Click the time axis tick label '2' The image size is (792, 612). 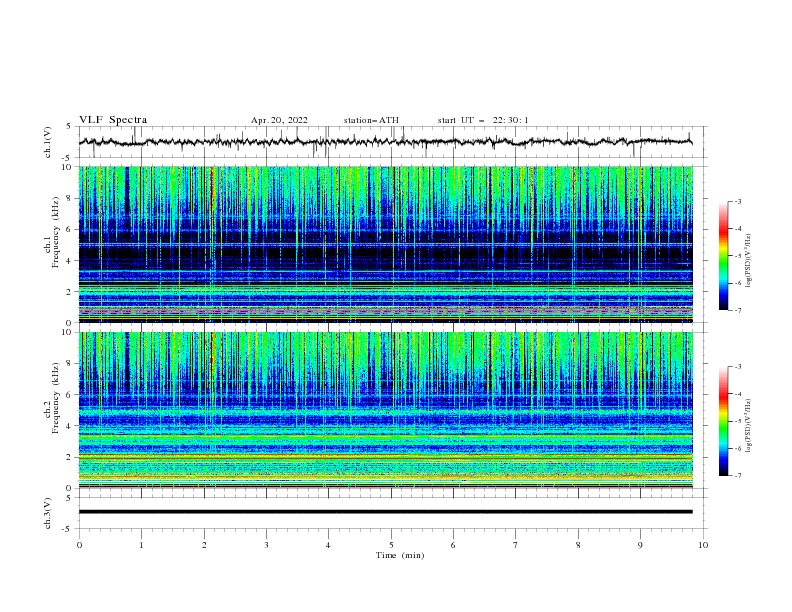point(204,545)
